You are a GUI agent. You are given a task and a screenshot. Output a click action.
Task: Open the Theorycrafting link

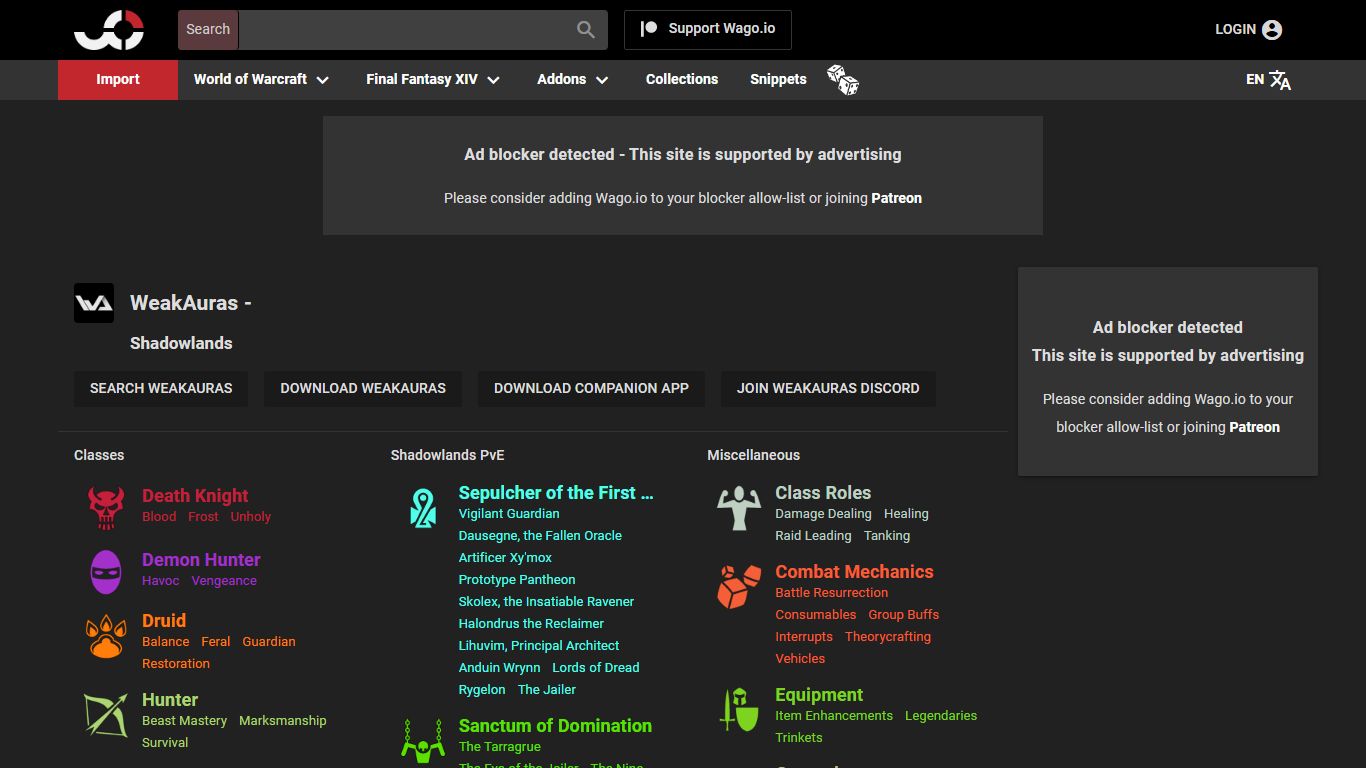pos(888,637)
